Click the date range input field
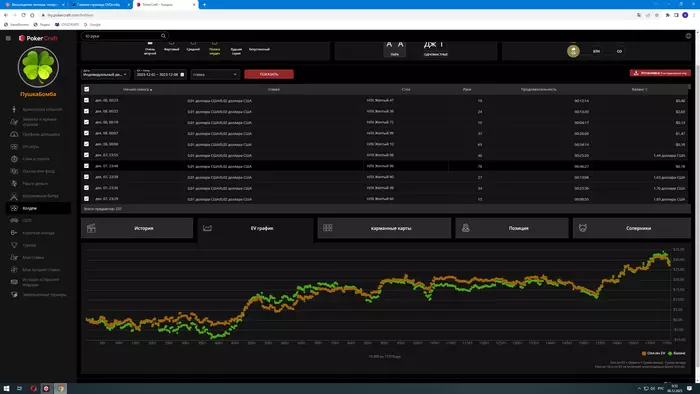700x394 pixels. pos(160,74)
